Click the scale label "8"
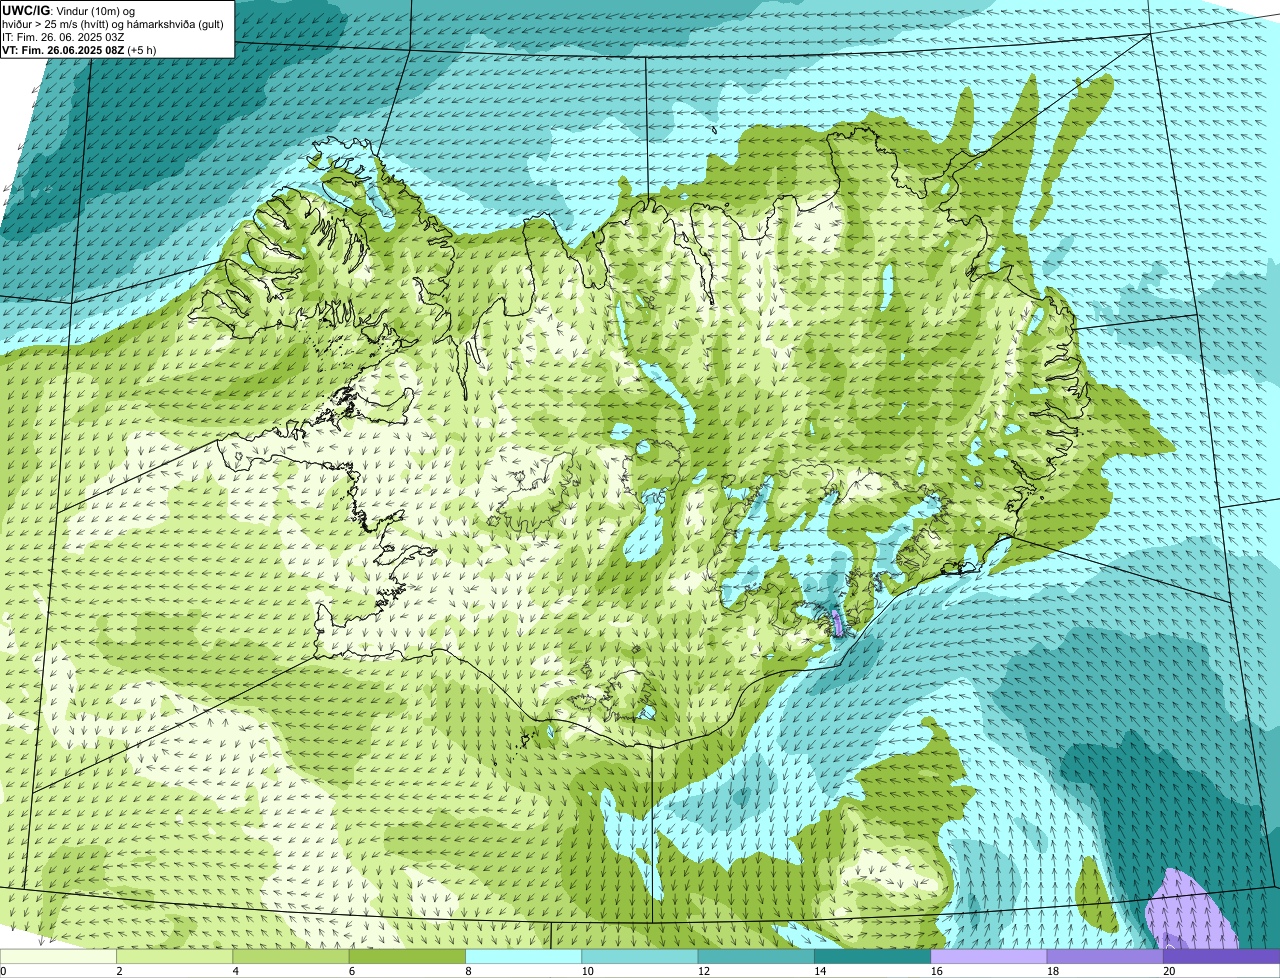 467,971
